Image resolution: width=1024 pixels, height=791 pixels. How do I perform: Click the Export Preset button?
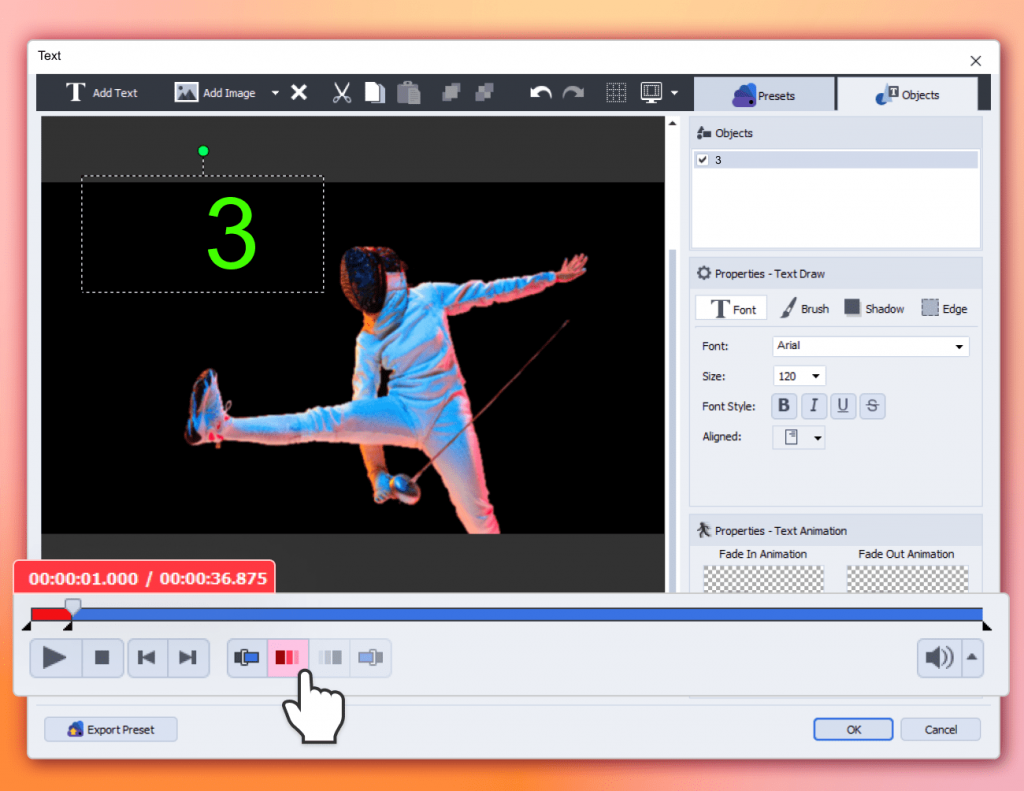coord(111,729)
